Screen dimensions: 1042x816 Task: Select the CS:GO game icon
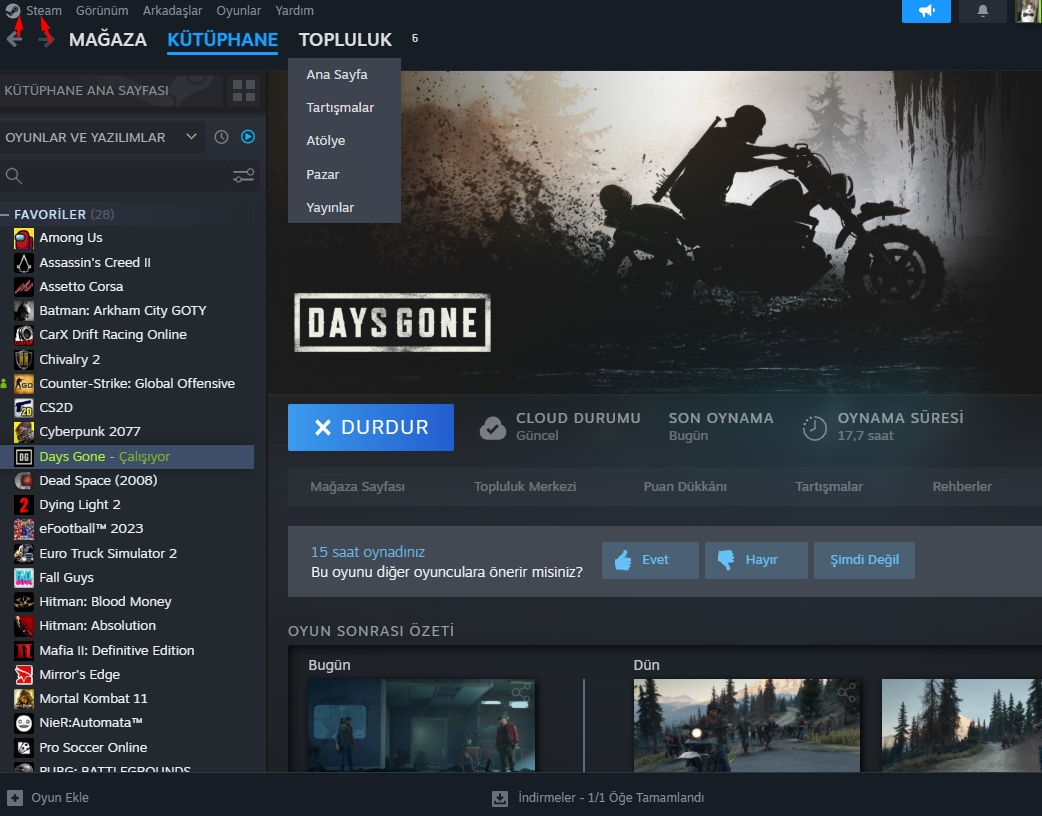[24, 383]
